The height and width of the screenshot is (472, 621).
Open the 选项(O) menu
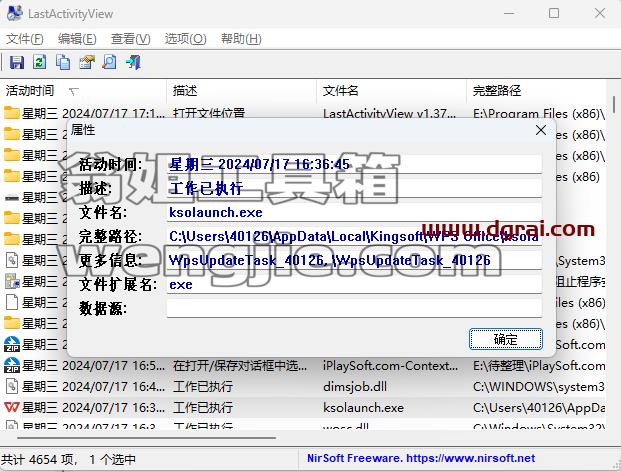(185, 39)
